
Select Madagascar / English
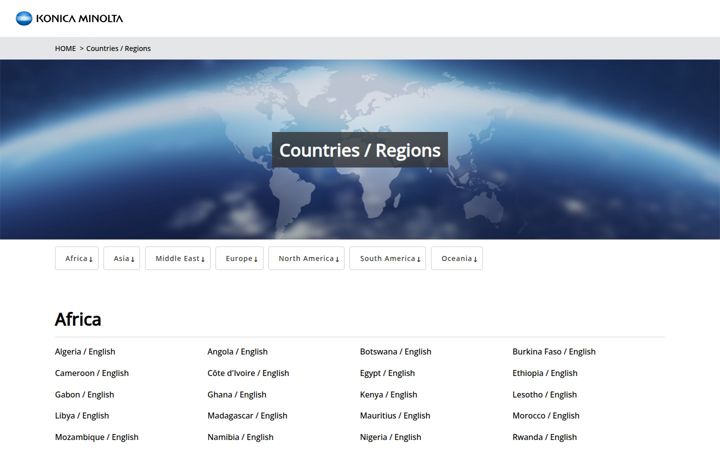click(x=247, y=416)
